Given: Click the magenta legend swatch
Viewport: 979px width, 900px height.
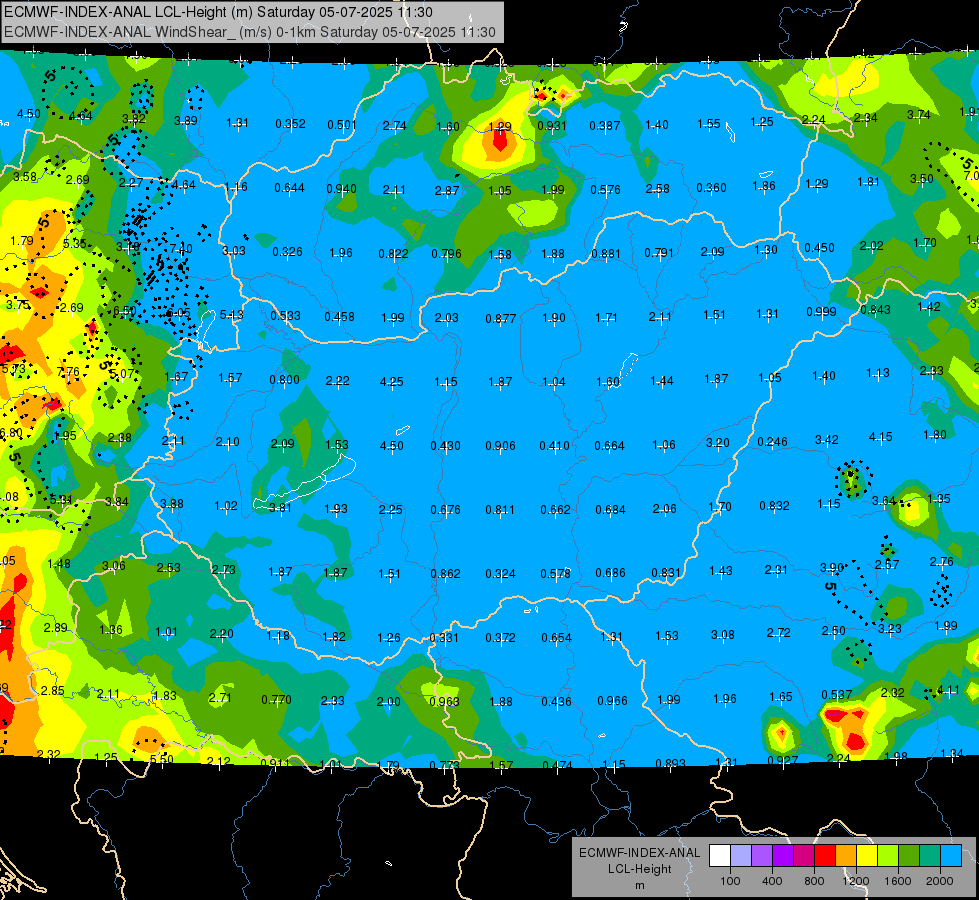Looking at the screenshot, I should (804, 856).
